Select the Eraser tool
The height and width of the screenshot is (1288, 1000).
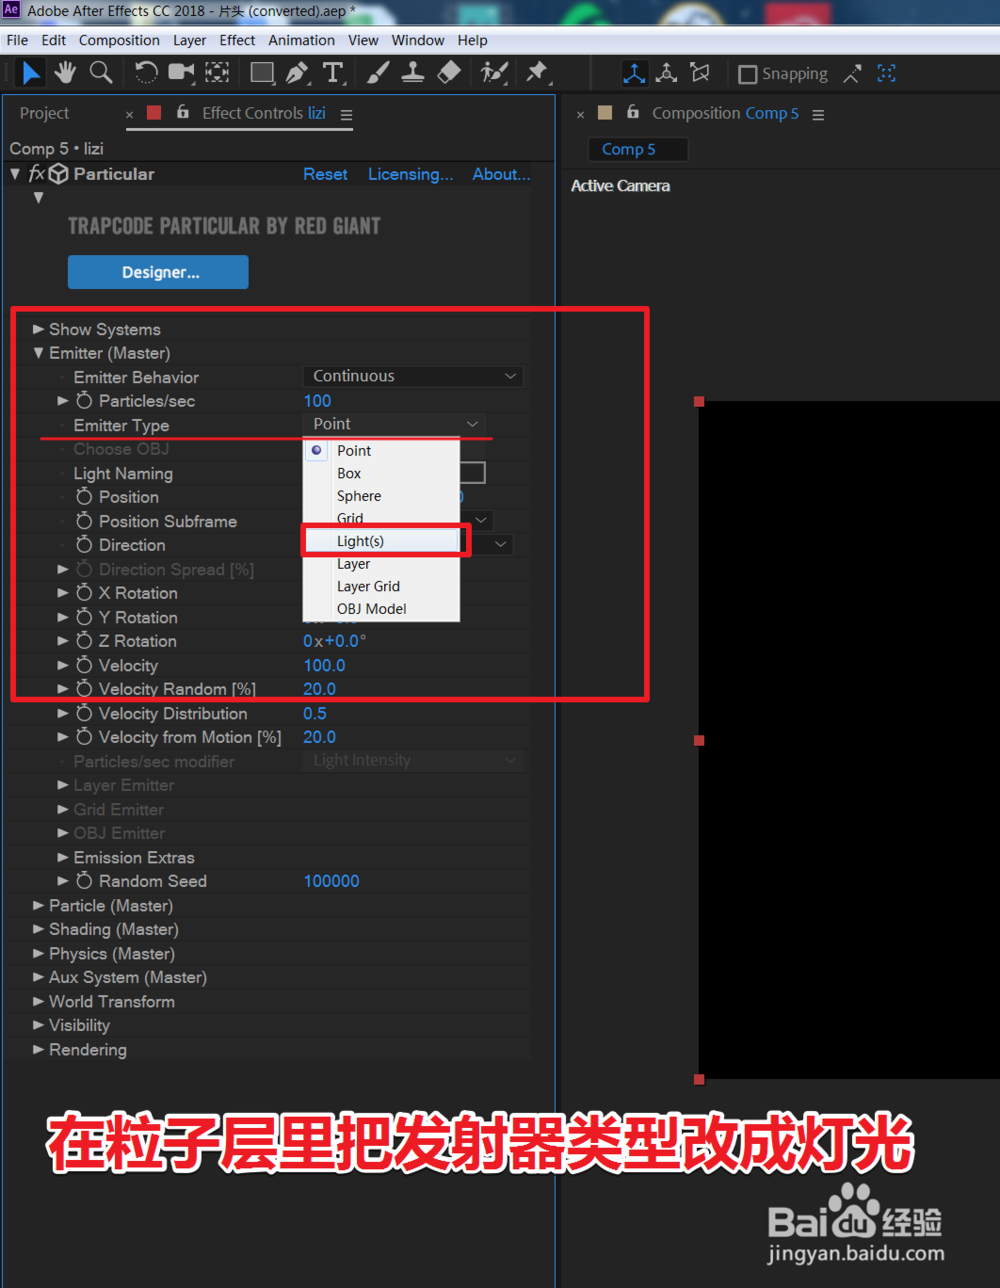449,73
